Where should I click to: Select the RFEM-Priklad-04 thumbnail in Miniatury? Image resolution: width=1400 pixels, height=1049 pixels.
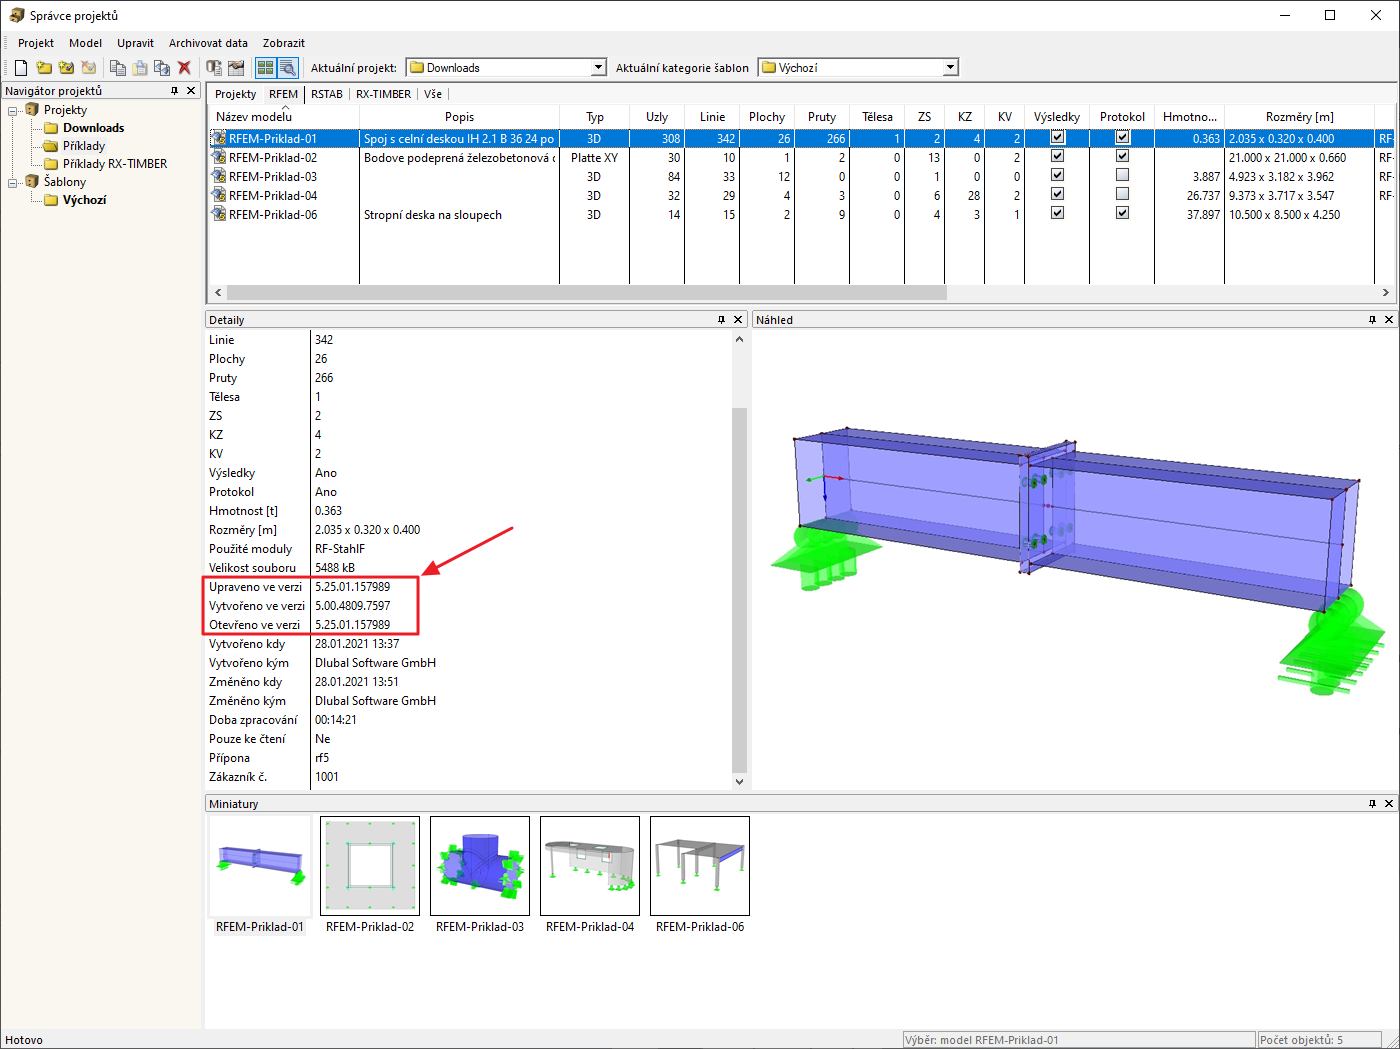[590, 875]
